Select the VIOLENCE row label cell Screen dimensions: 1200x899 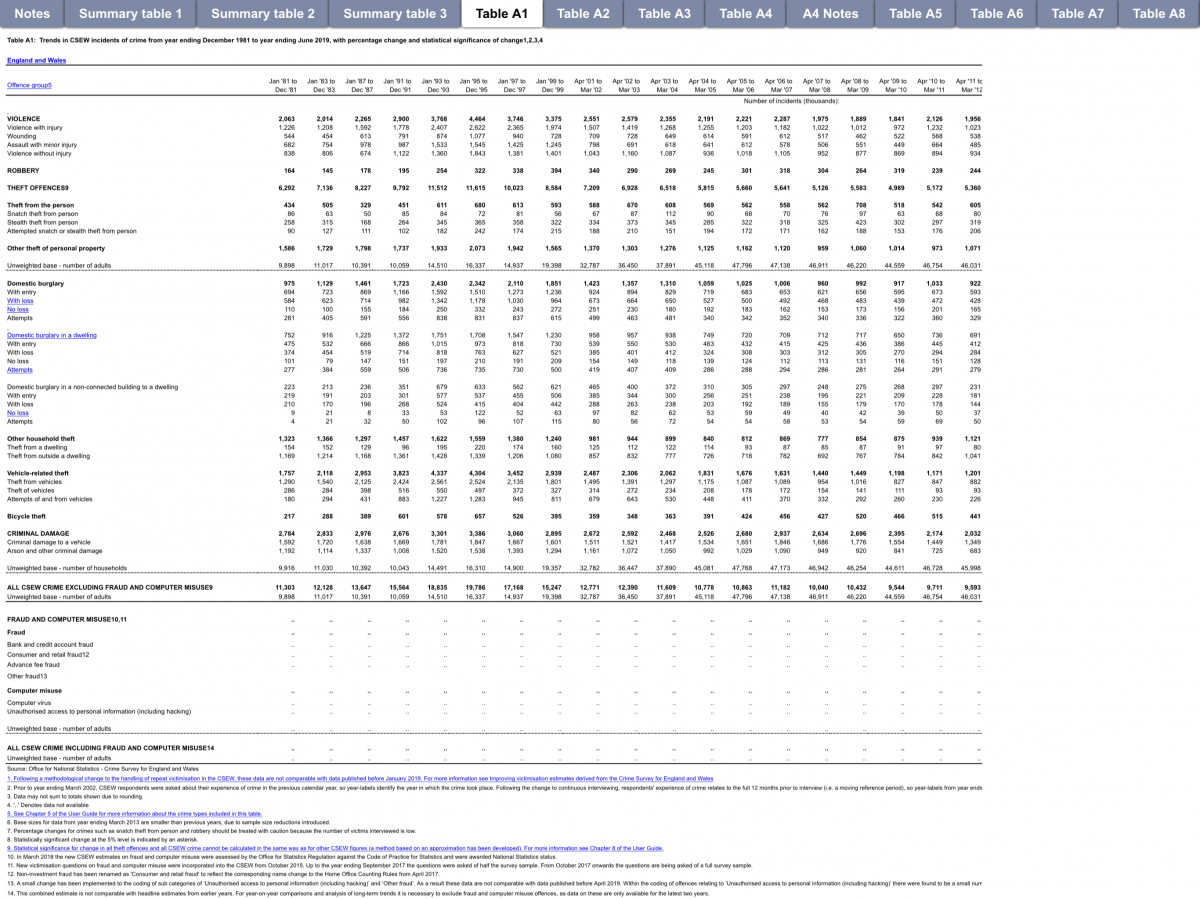coord(24,118)
